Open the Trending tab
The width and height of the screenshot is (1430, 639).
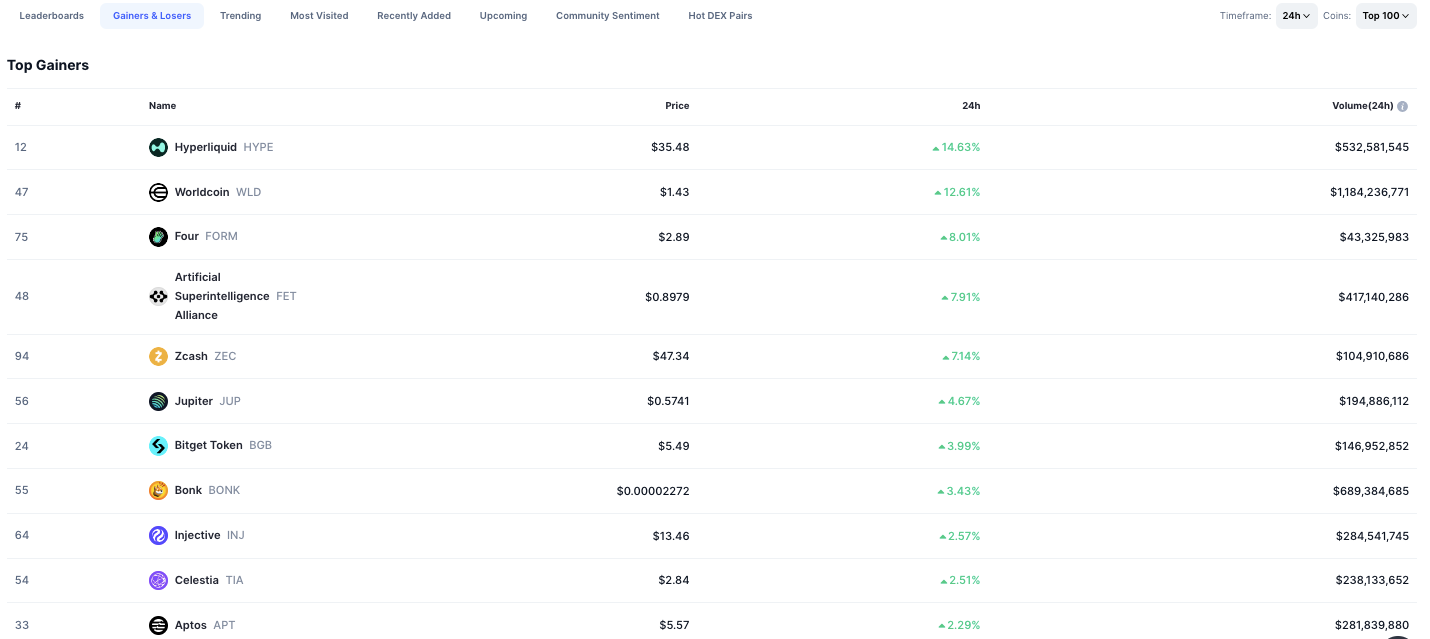click(x=241, y=16)
